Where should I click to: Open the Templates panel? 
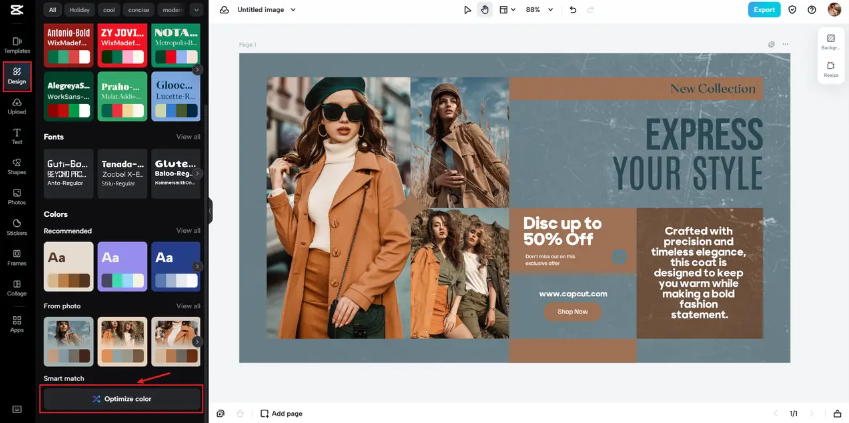(17, 45)
